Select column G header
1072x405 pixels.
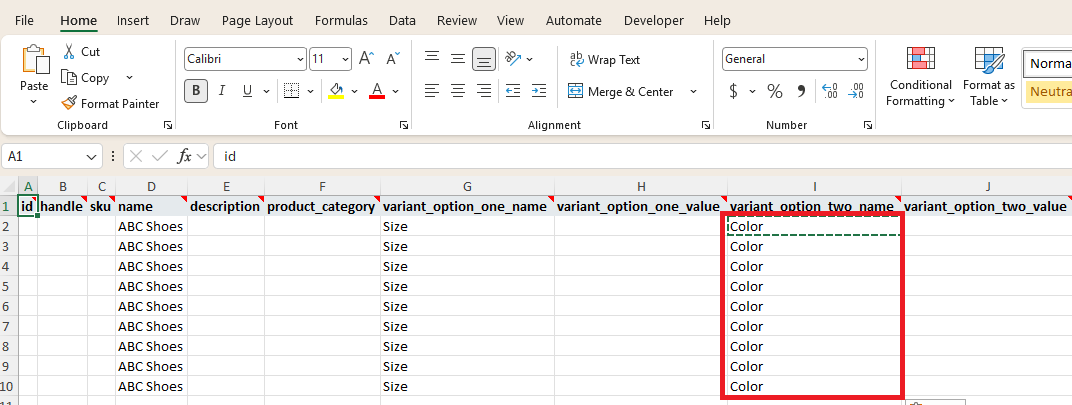[467, 186]
